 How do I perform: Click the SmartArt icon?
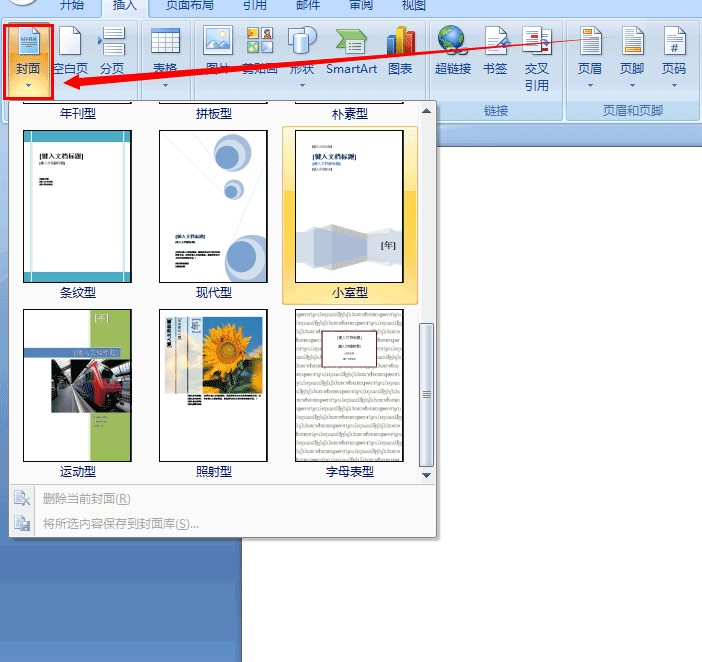pos(351,51)
